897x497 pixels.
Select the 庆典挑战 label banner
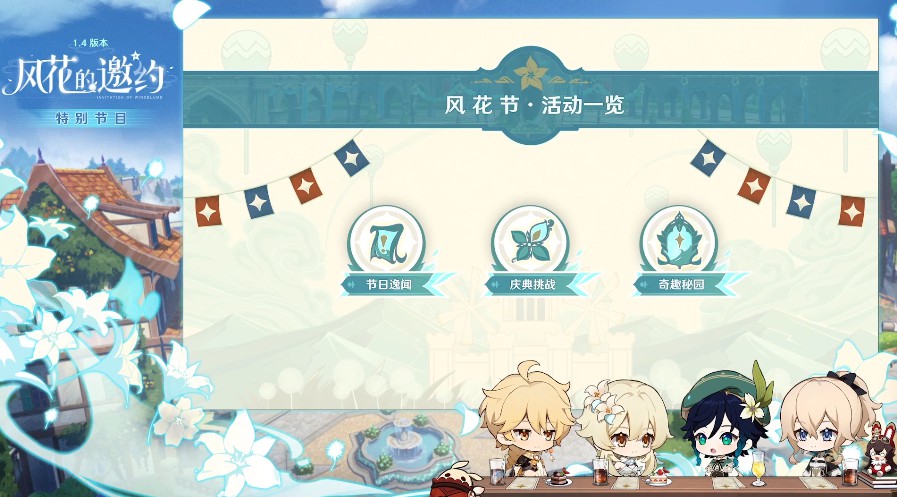(531, 284)
